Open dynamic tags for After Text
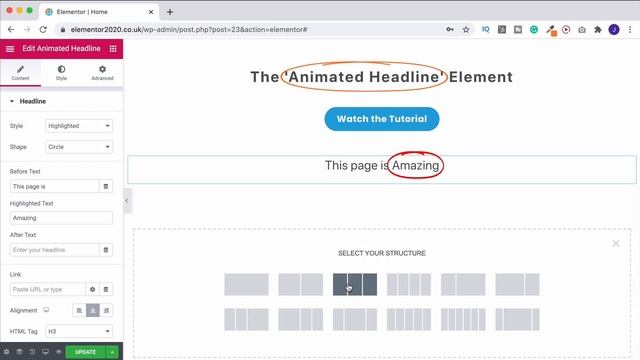Screen dimensions: 640x360 [x=106, y=250]
